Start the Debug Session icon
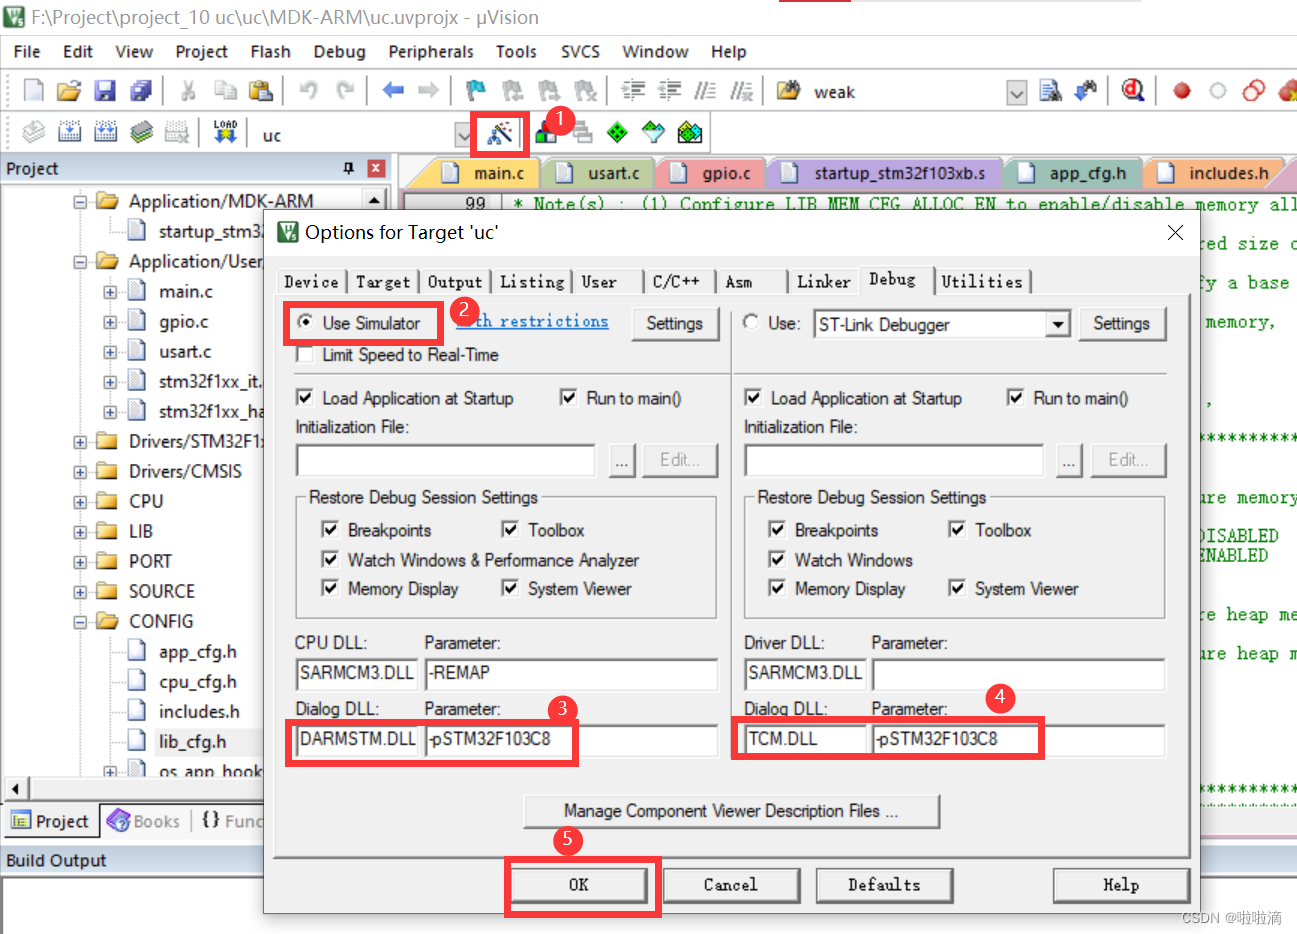This screenshot has height=934, width=1297. point(1132,91)
